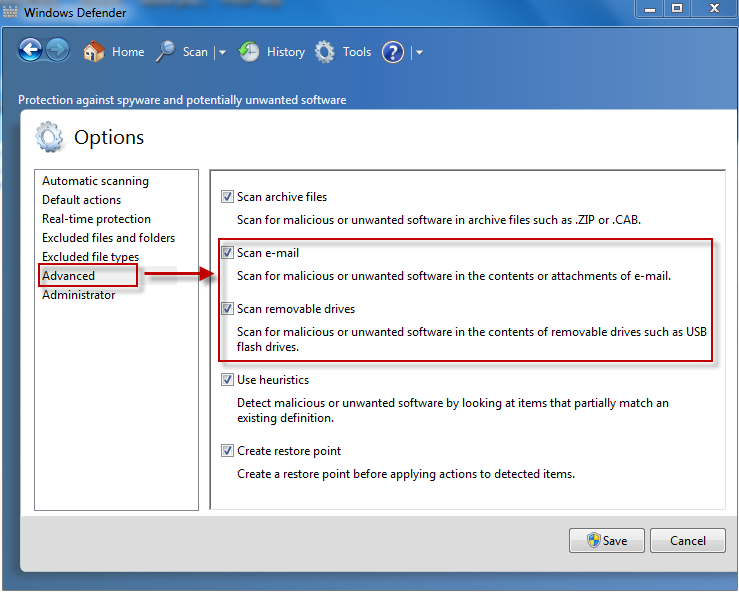Open the Administrator options category
Image resolution: width=739 pixels, height=592 pixels.
(x=79, y=295)
